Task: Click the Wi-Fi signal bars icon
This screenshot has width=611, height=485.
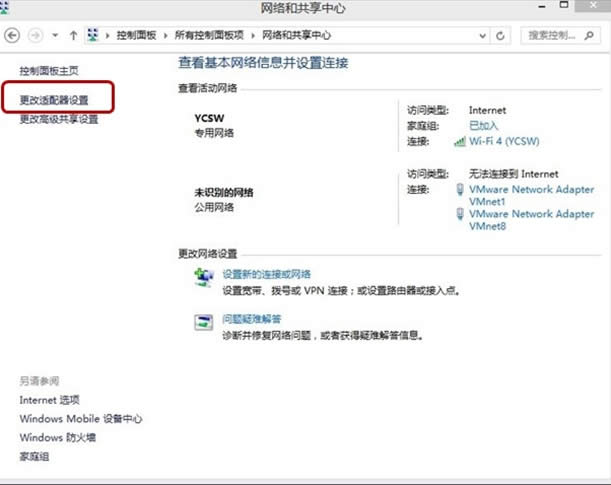Action: 460,142
